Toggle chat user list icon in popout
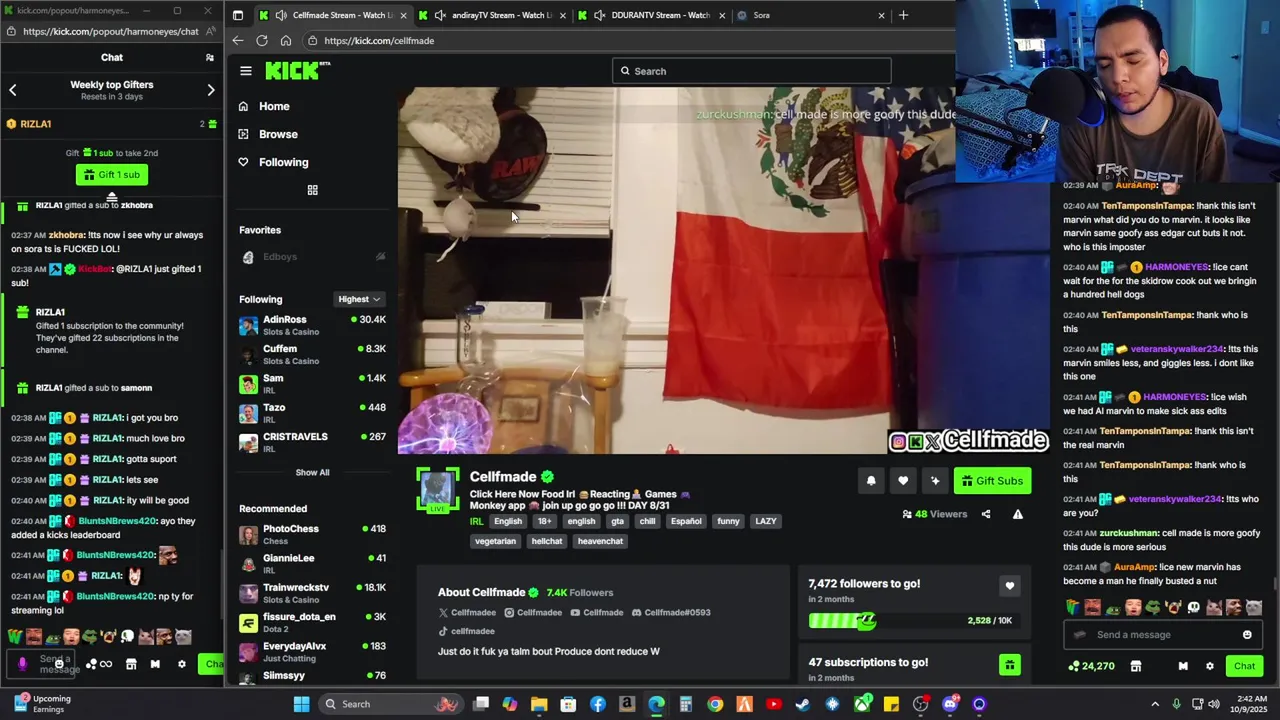 tap(209, 57)
